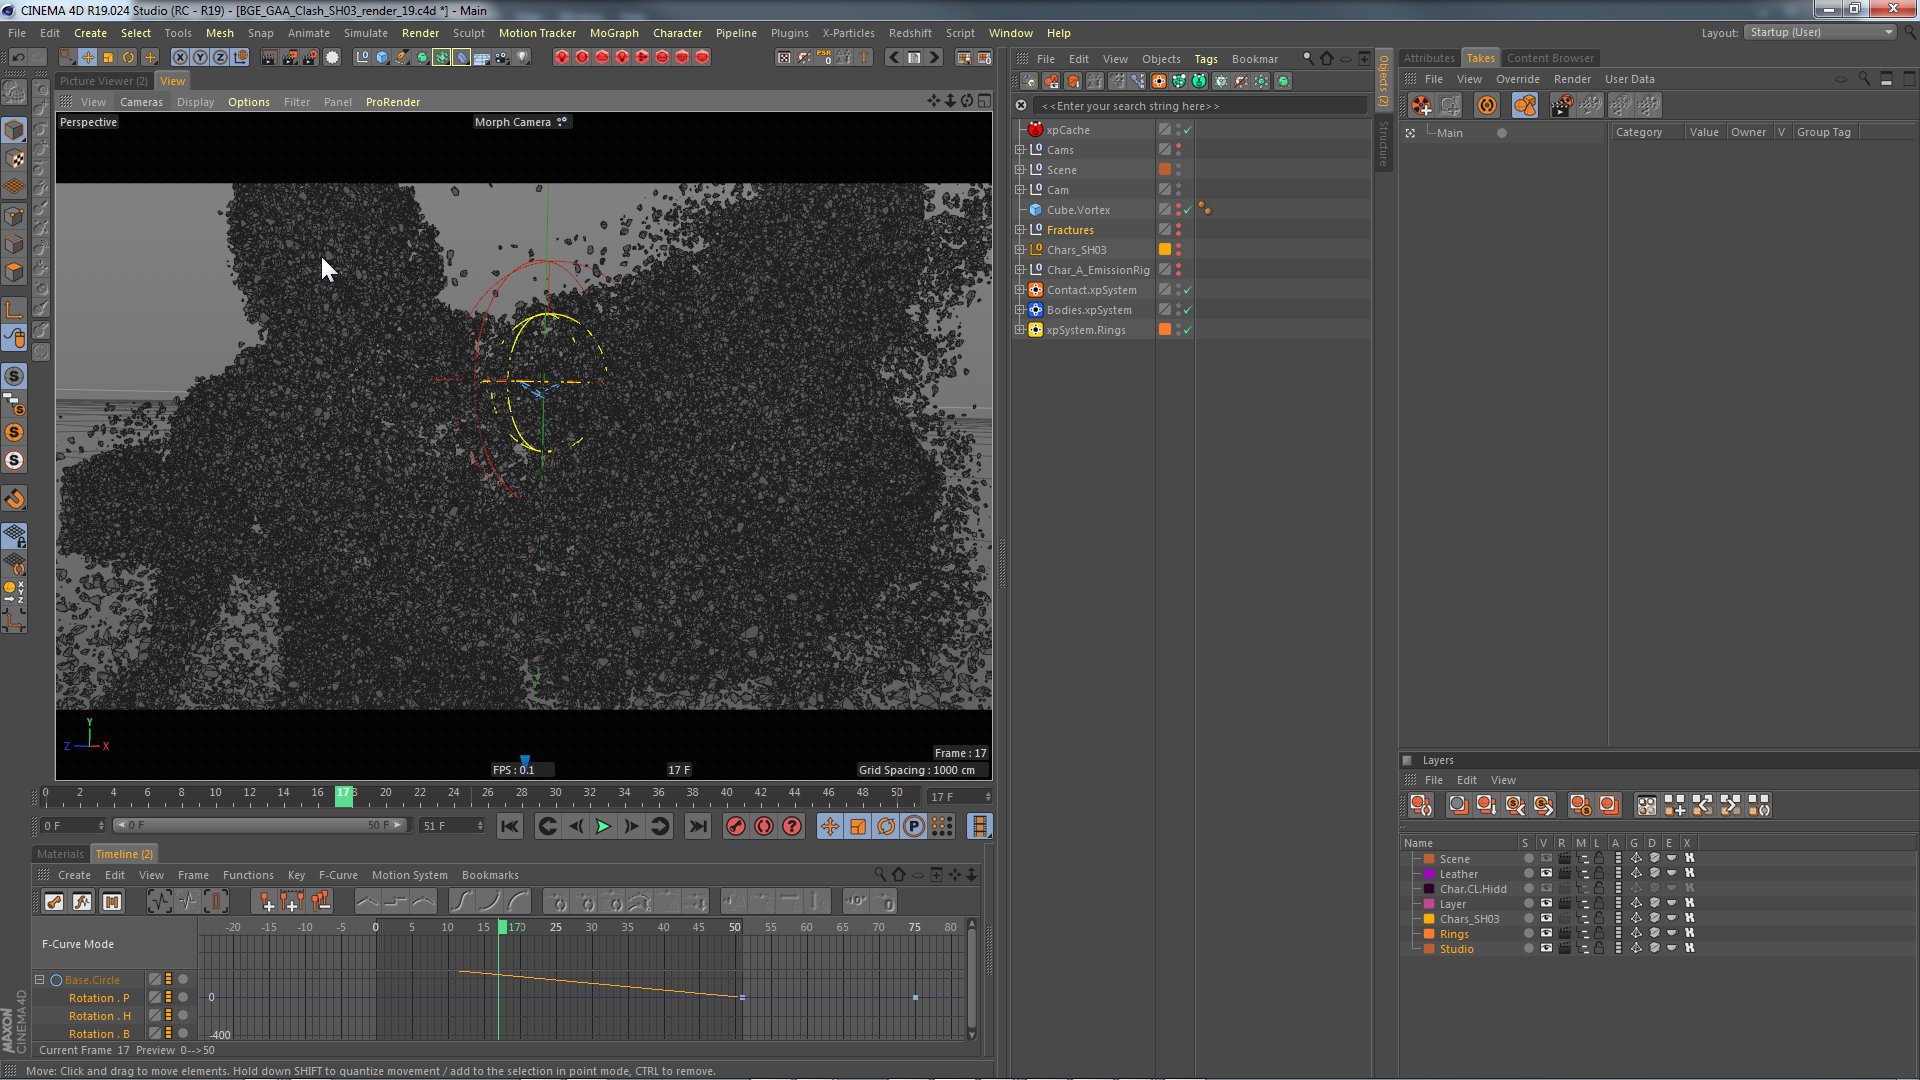Switch to the Attributes tab

click(x=1429, y=58)
